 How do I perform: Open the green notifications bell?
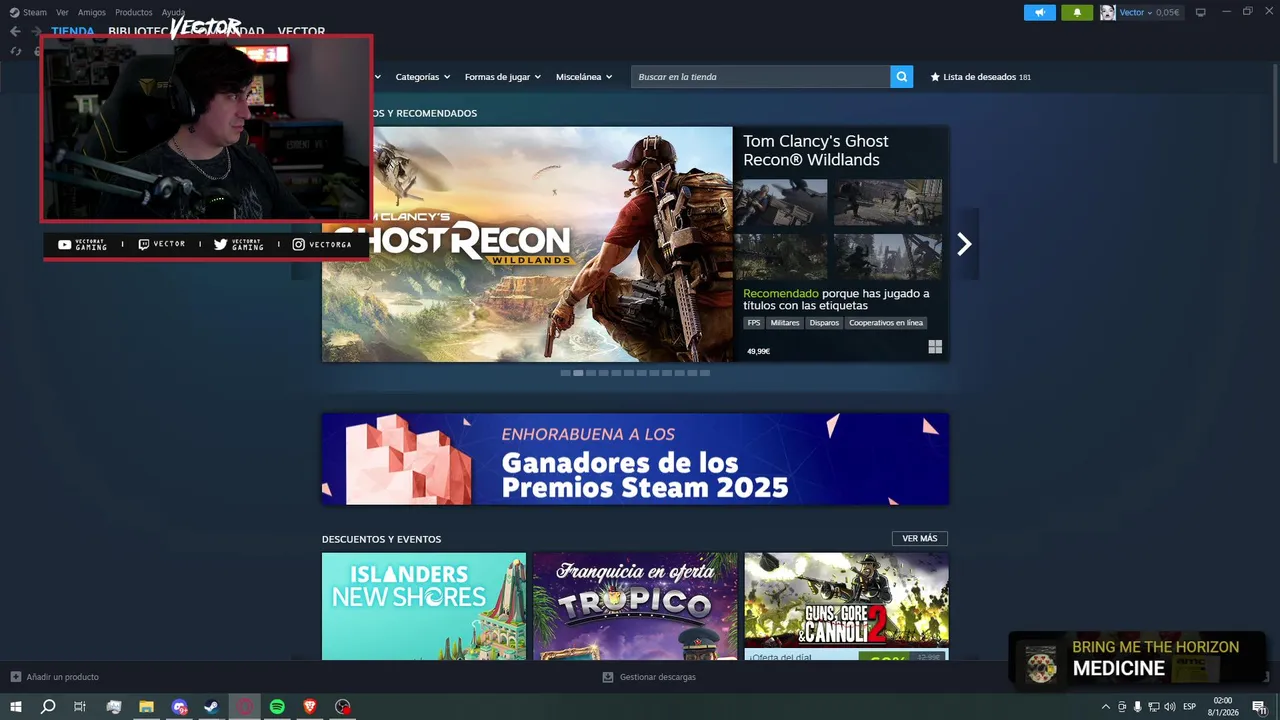click(1077, 12)
